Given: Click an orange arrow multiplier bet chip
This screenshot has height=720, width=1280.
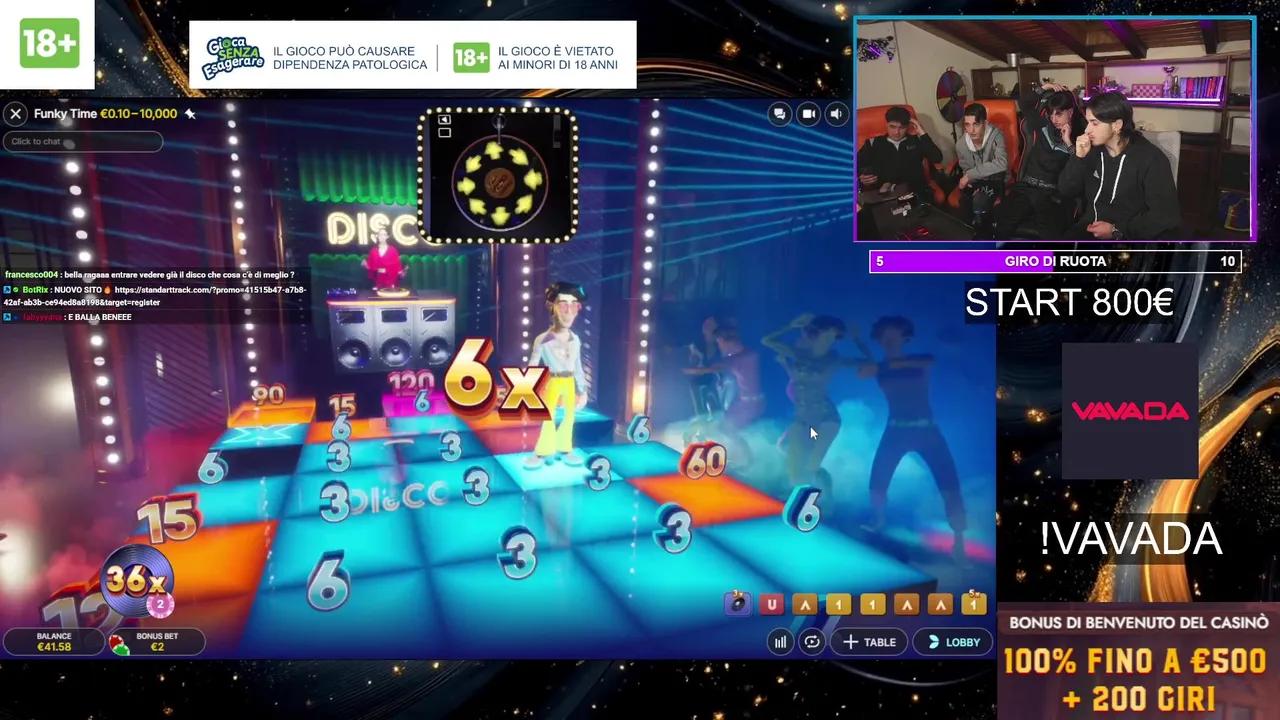Looking at the screenshot, I should 803,603.
